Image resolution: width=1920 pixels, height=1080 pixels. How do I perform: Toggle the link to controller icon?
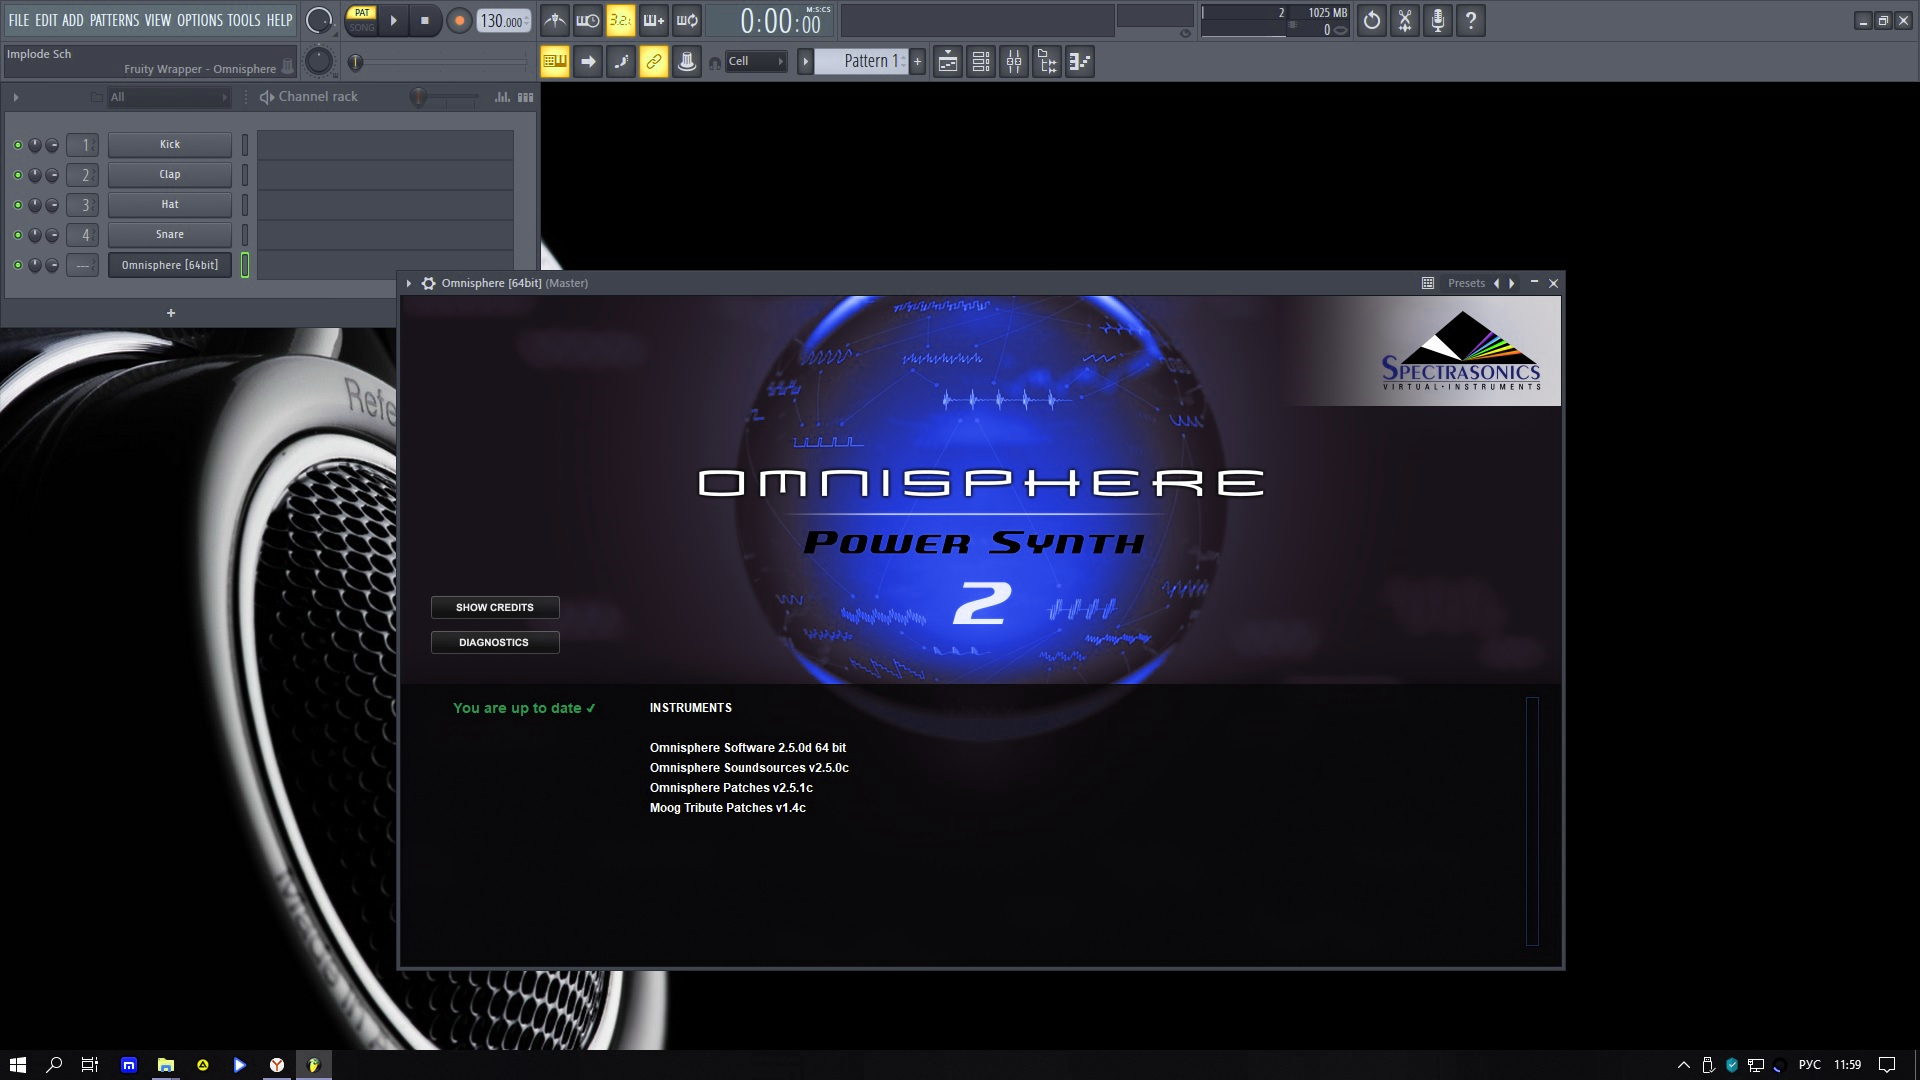(x=653, y=62)
